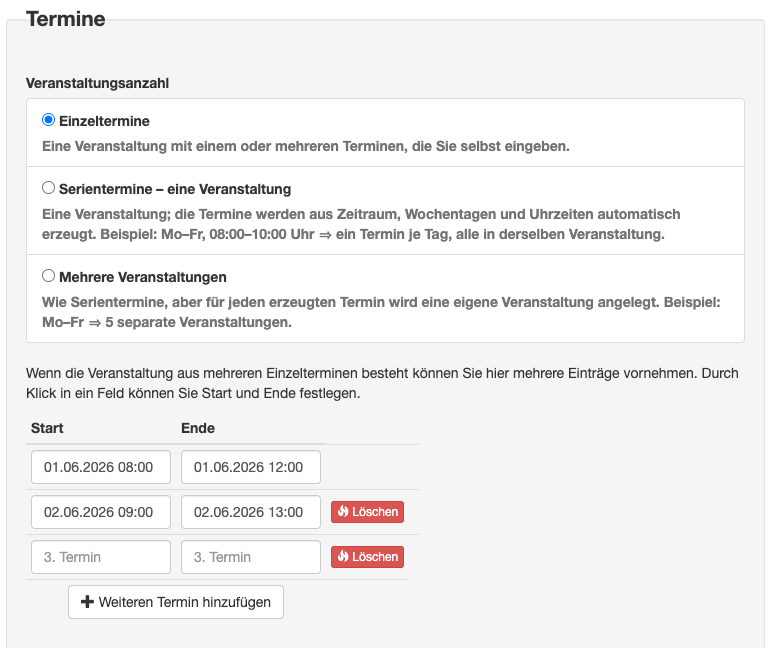Click flame icon in 3. Termin row's Löschen
The image size is (775, 648).
coord(343,557)
